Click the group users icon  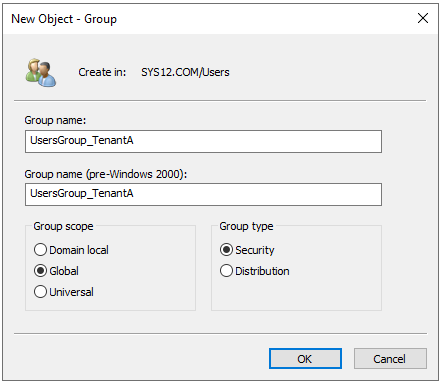point(41,73)
